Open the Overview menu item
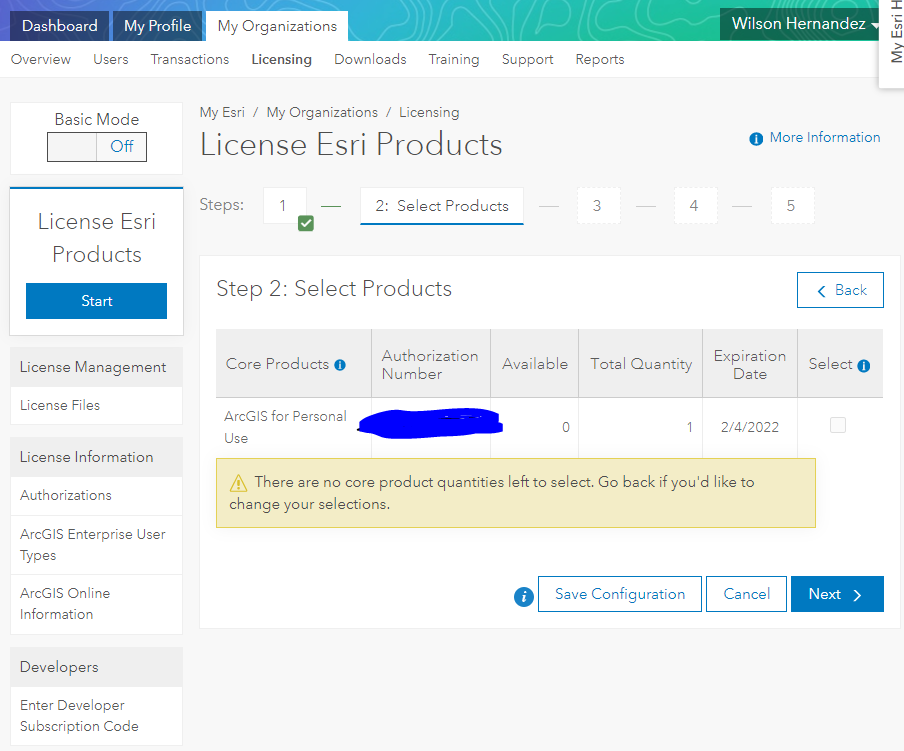The height and width of the screenshot is (751, 904). (41, 59)
